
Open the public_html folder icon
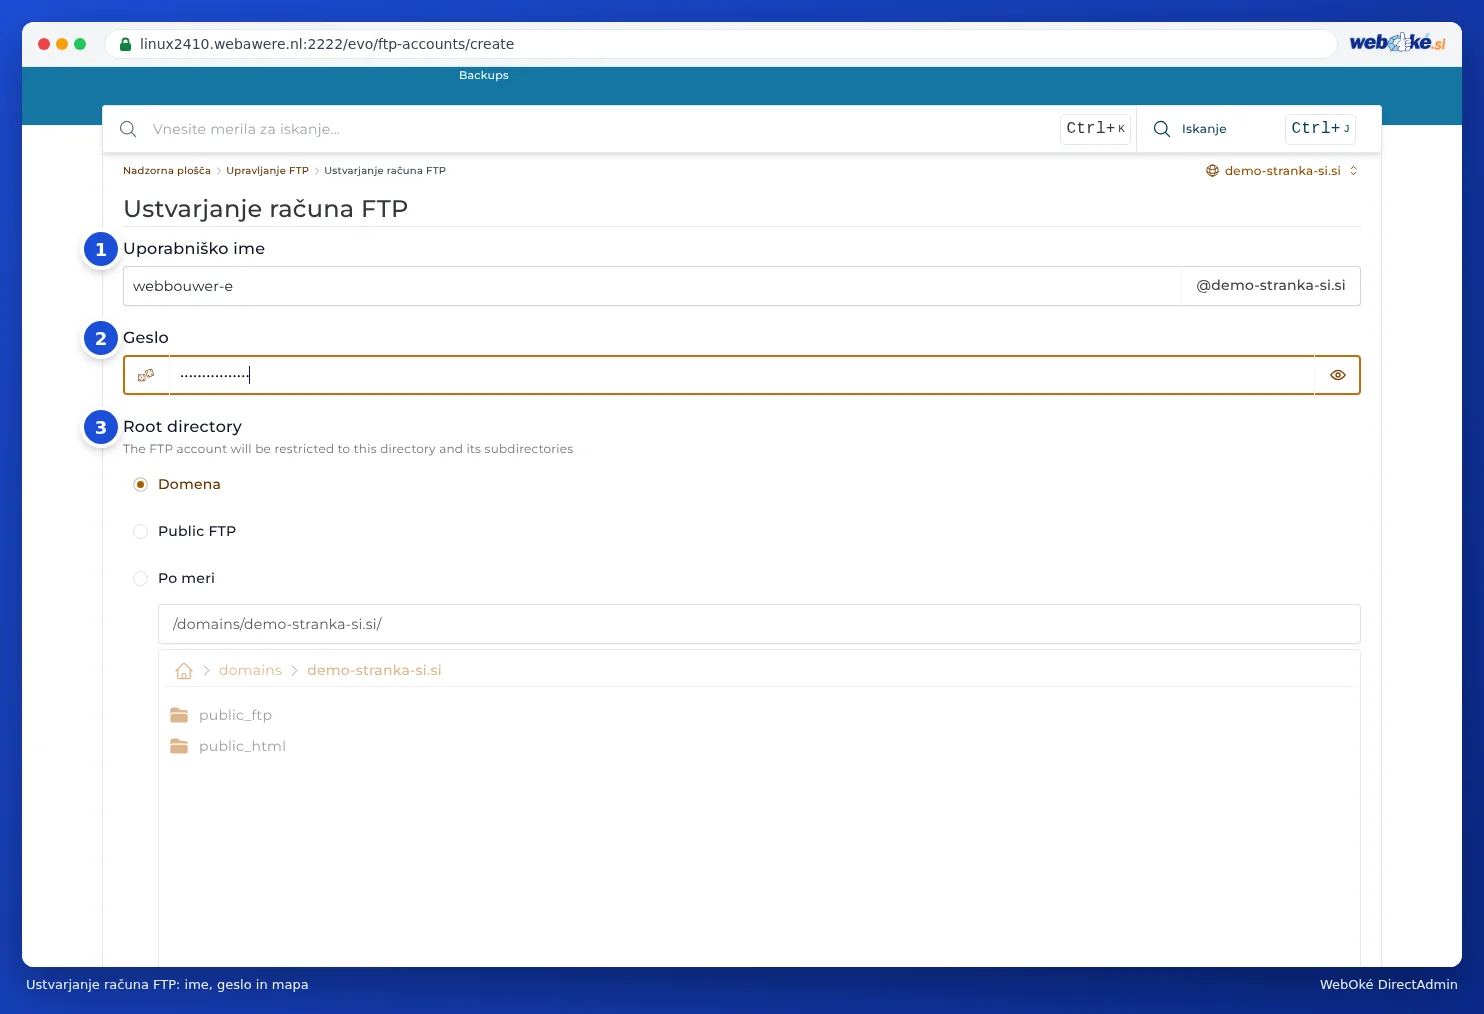[179, 746]
